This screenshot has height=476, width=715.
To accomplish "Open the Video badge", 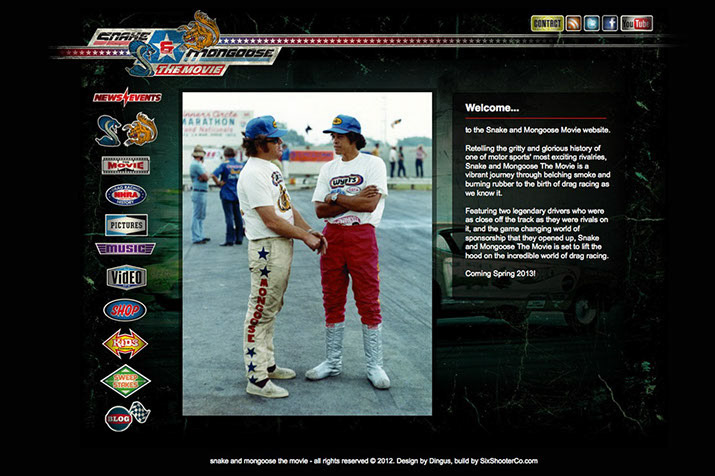I will tap(127, 277).
